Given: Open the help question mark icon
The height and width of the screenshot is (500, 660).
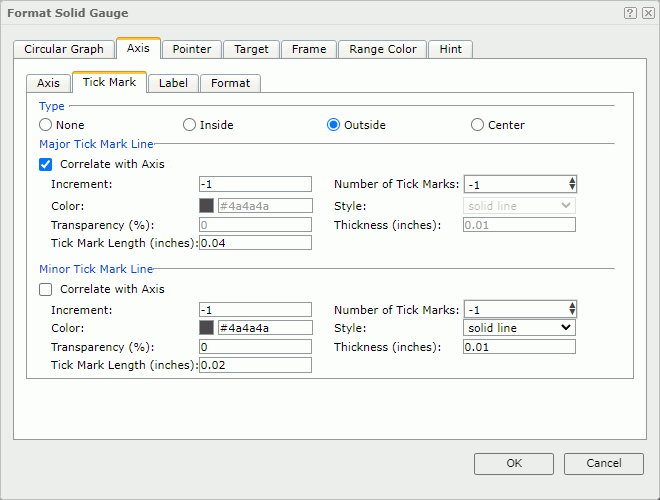Looking at the screenshot, I should coord(630,13).
